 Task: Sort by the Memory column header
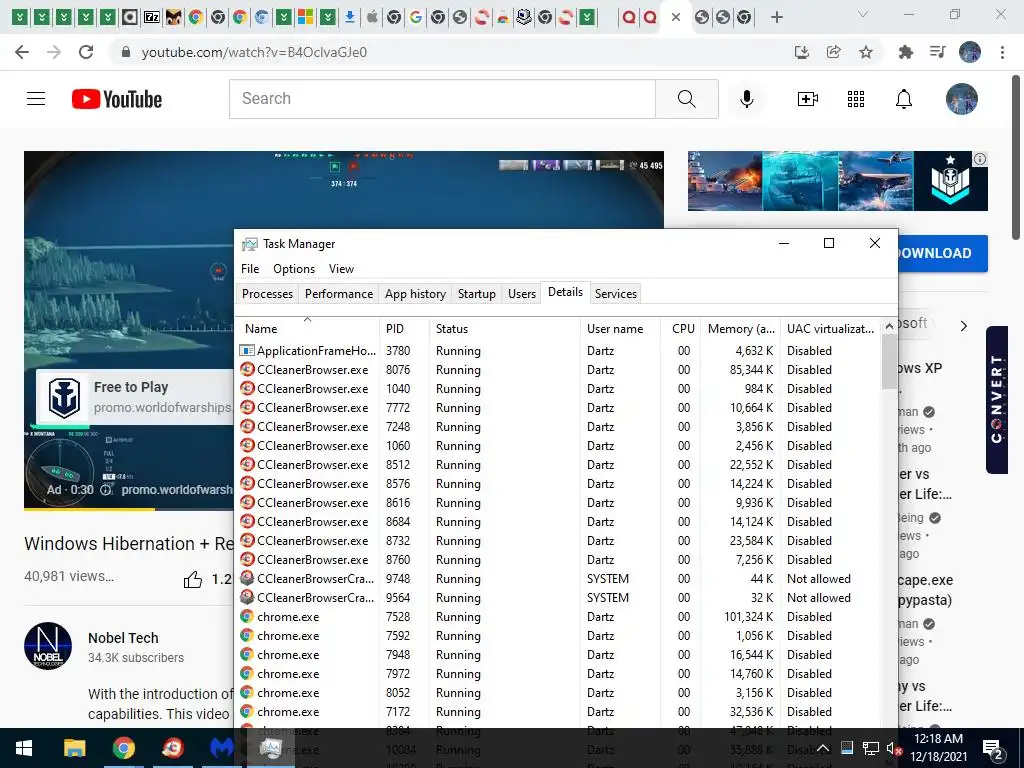pyautogui.click(x=741, y=328)
